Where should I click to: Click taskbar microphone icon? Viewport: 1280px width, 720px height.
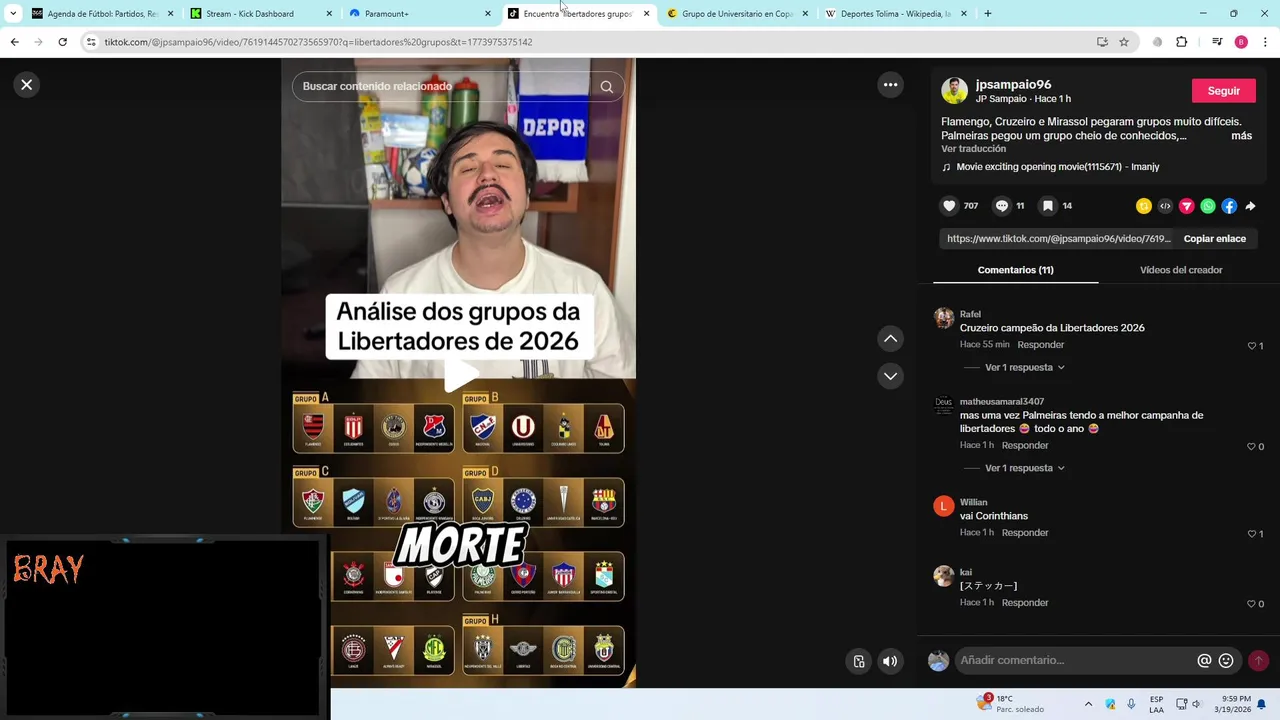(1131, 704)
